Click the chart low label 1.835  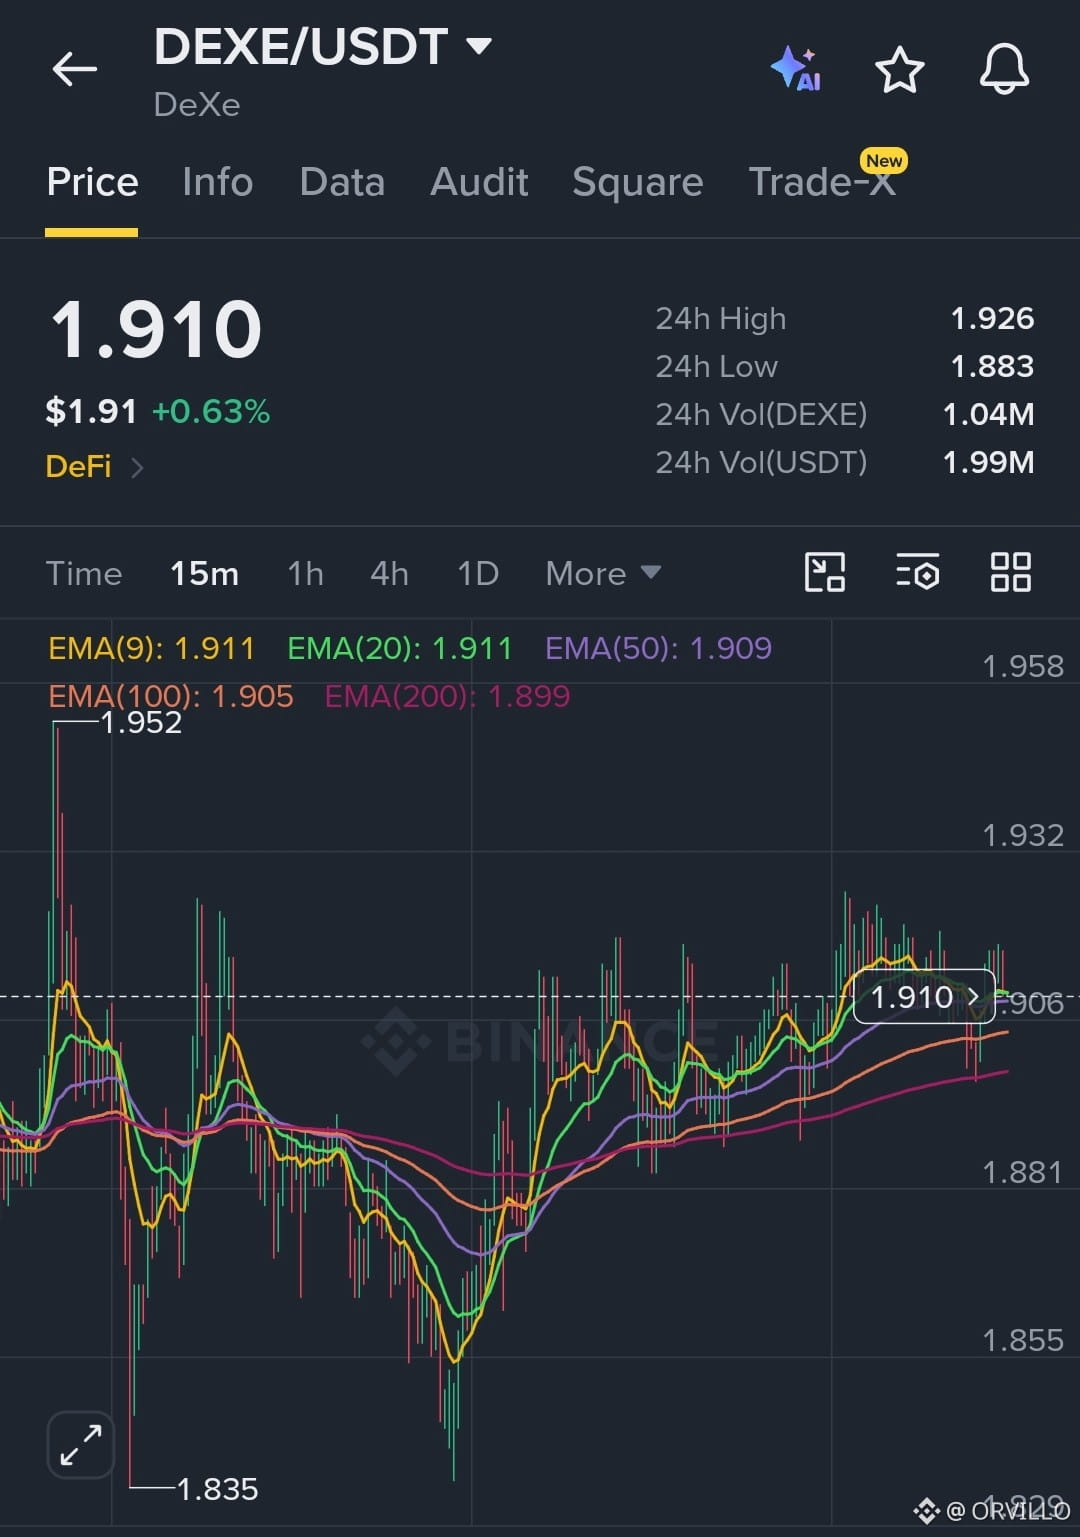[217, 1489]
